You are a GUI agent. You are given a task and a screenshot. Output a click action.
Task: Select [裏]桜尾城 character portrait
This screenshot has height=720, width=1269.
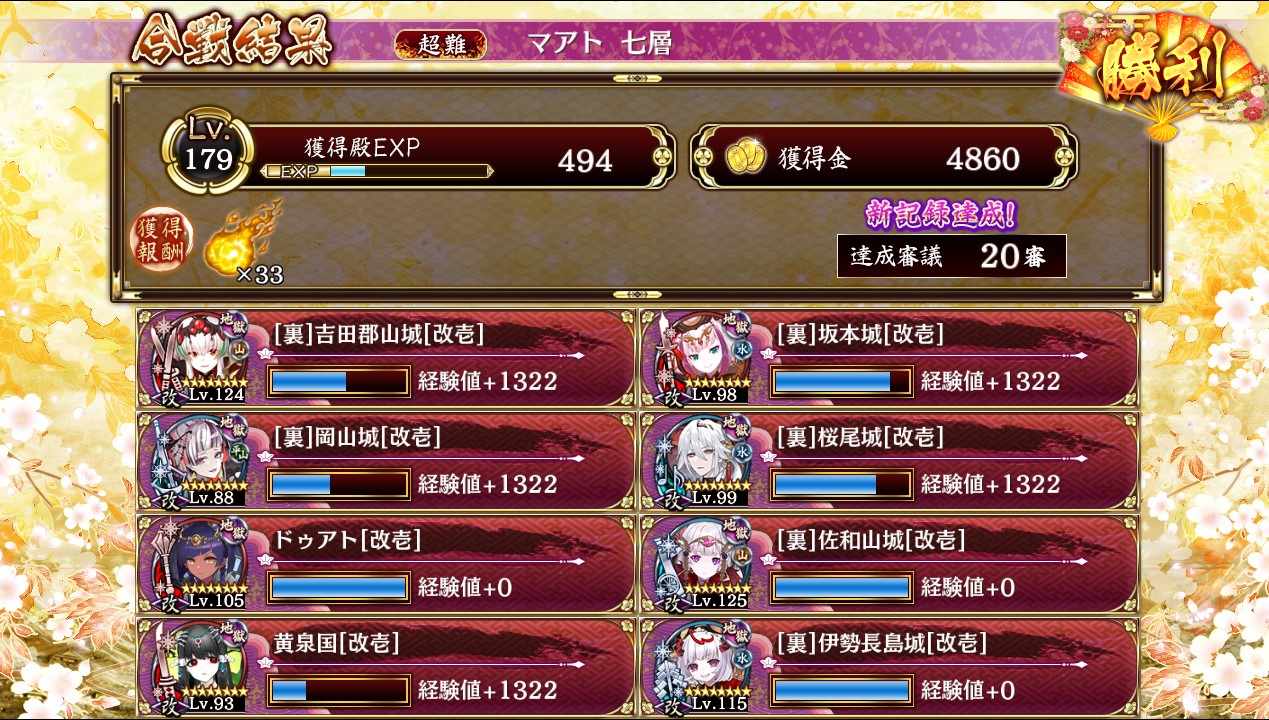click(702, 460)
